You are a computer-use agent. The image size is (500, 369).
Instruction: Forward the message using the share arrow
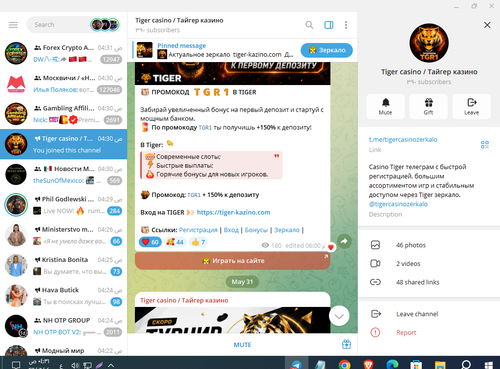(344, 241)
